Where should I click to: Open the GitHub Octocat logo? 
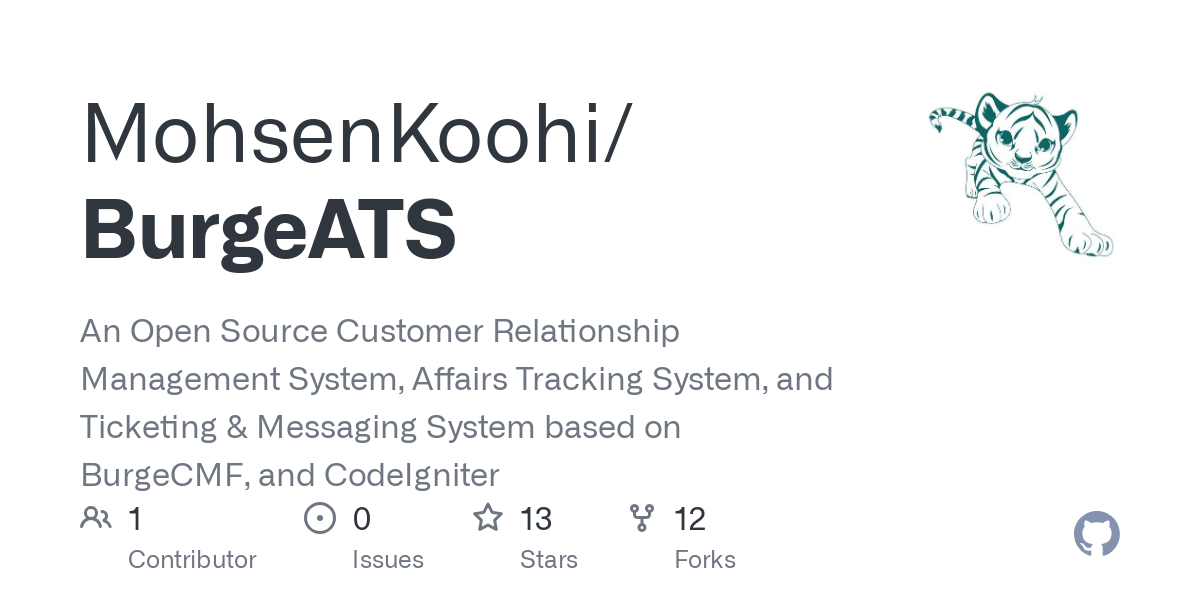pyautogui.click(x=1096, y=534)
